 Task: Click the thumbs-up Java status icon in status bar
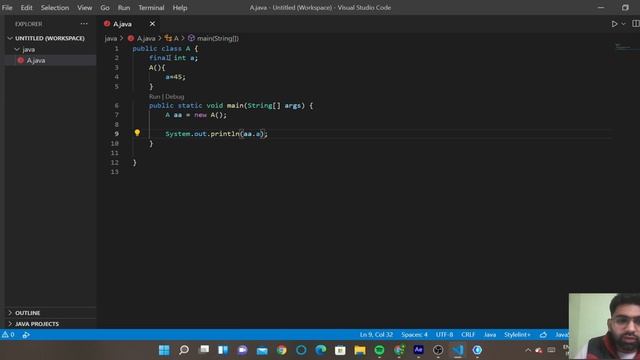(x=543, y=335)
